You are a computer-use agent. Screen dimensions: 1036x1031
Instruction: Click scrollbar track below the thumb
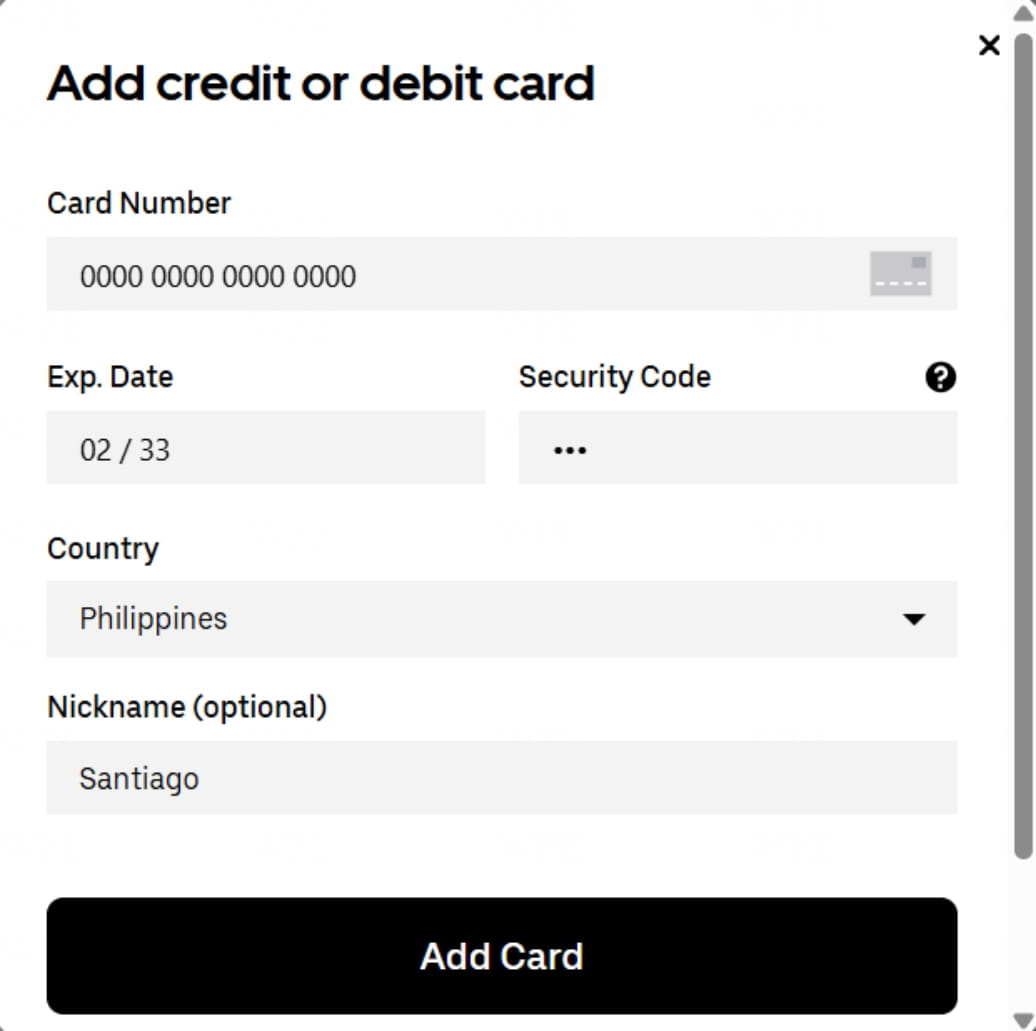1022,935
